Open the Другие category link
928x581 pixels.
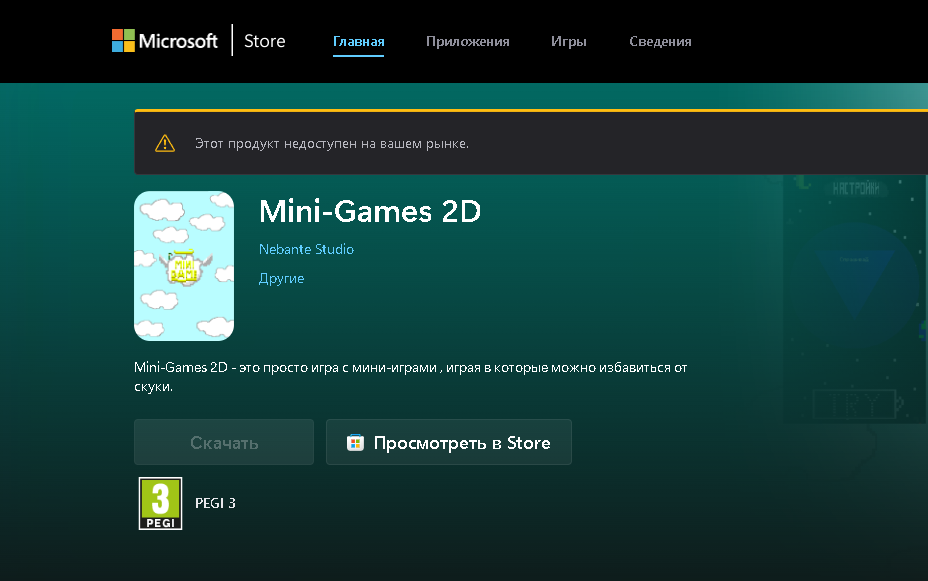[281, 278]
